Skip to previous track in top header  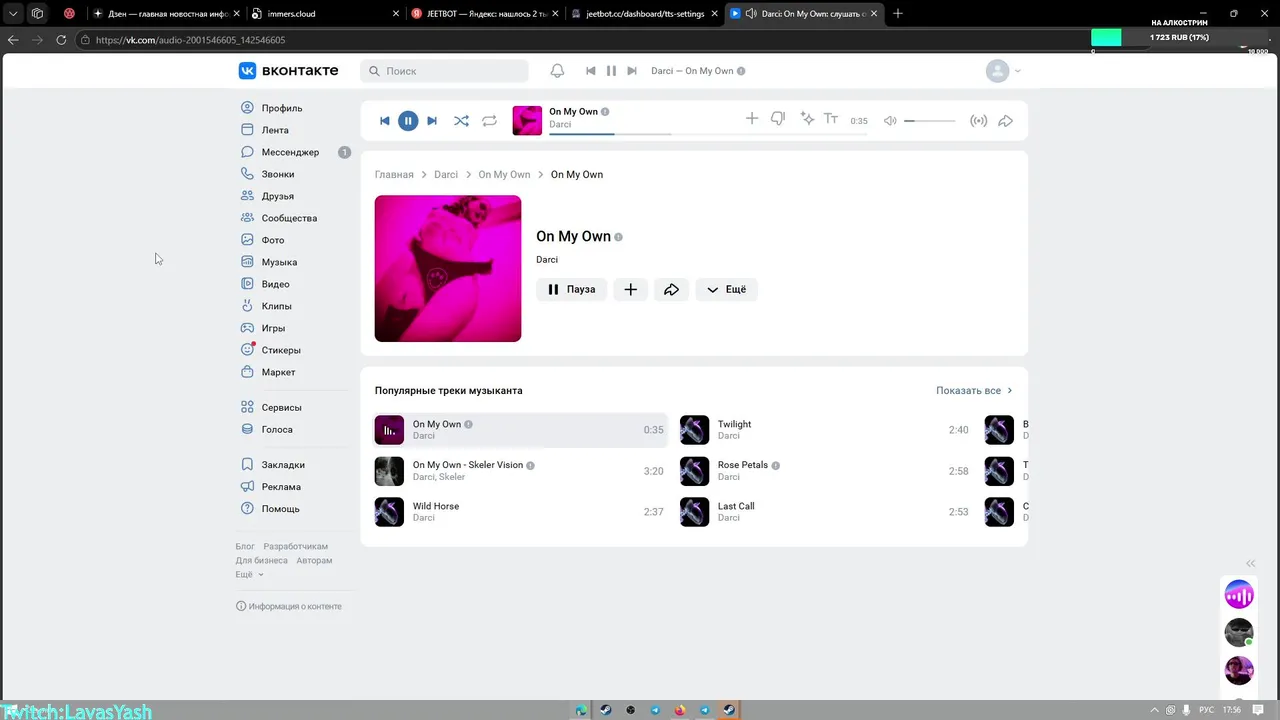point(591,71)
